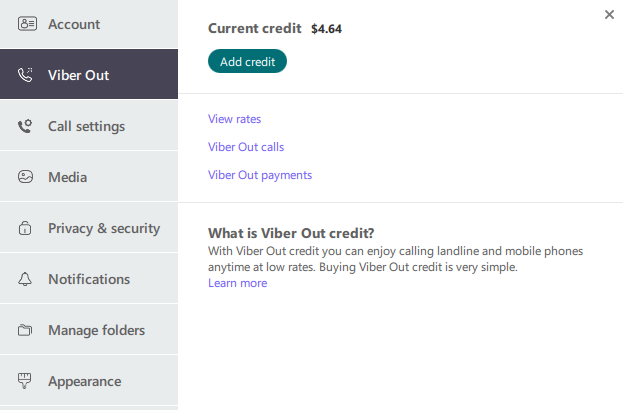Click the Account card icon
623x410 pixels.
coord(26,24)
